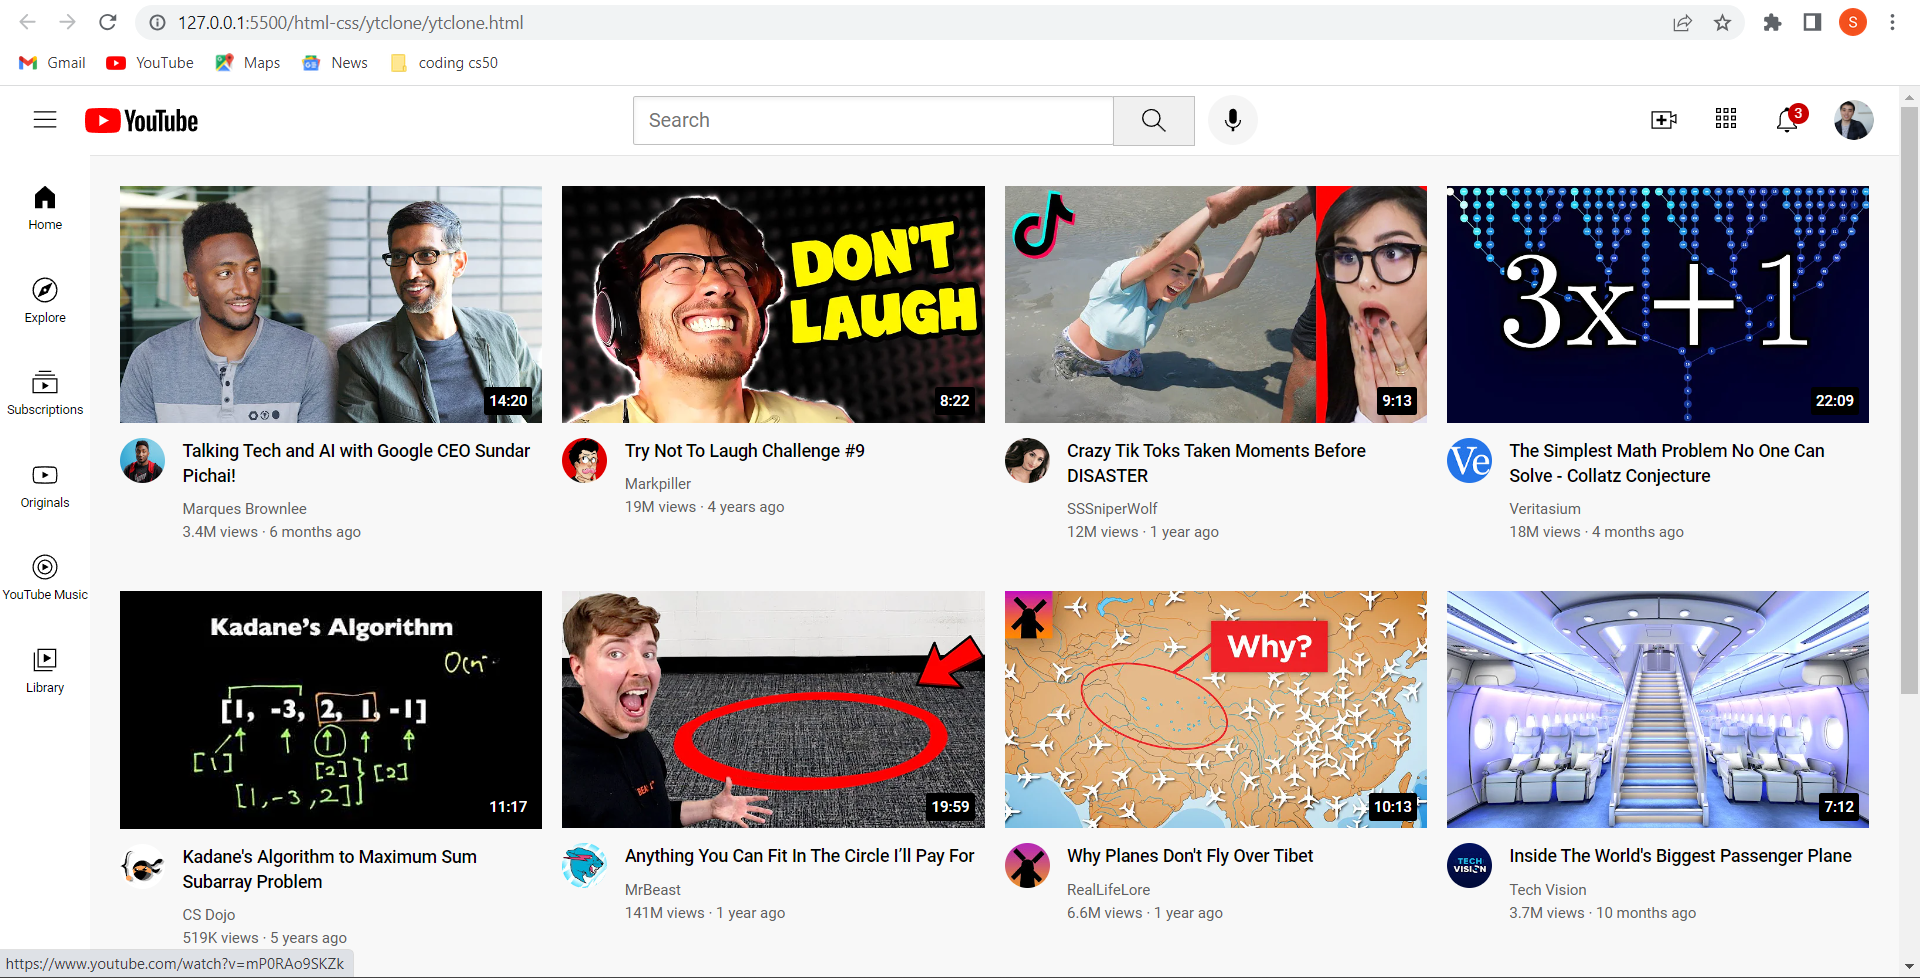Open the coding cs50 bookmarks folder

[443, 62]
